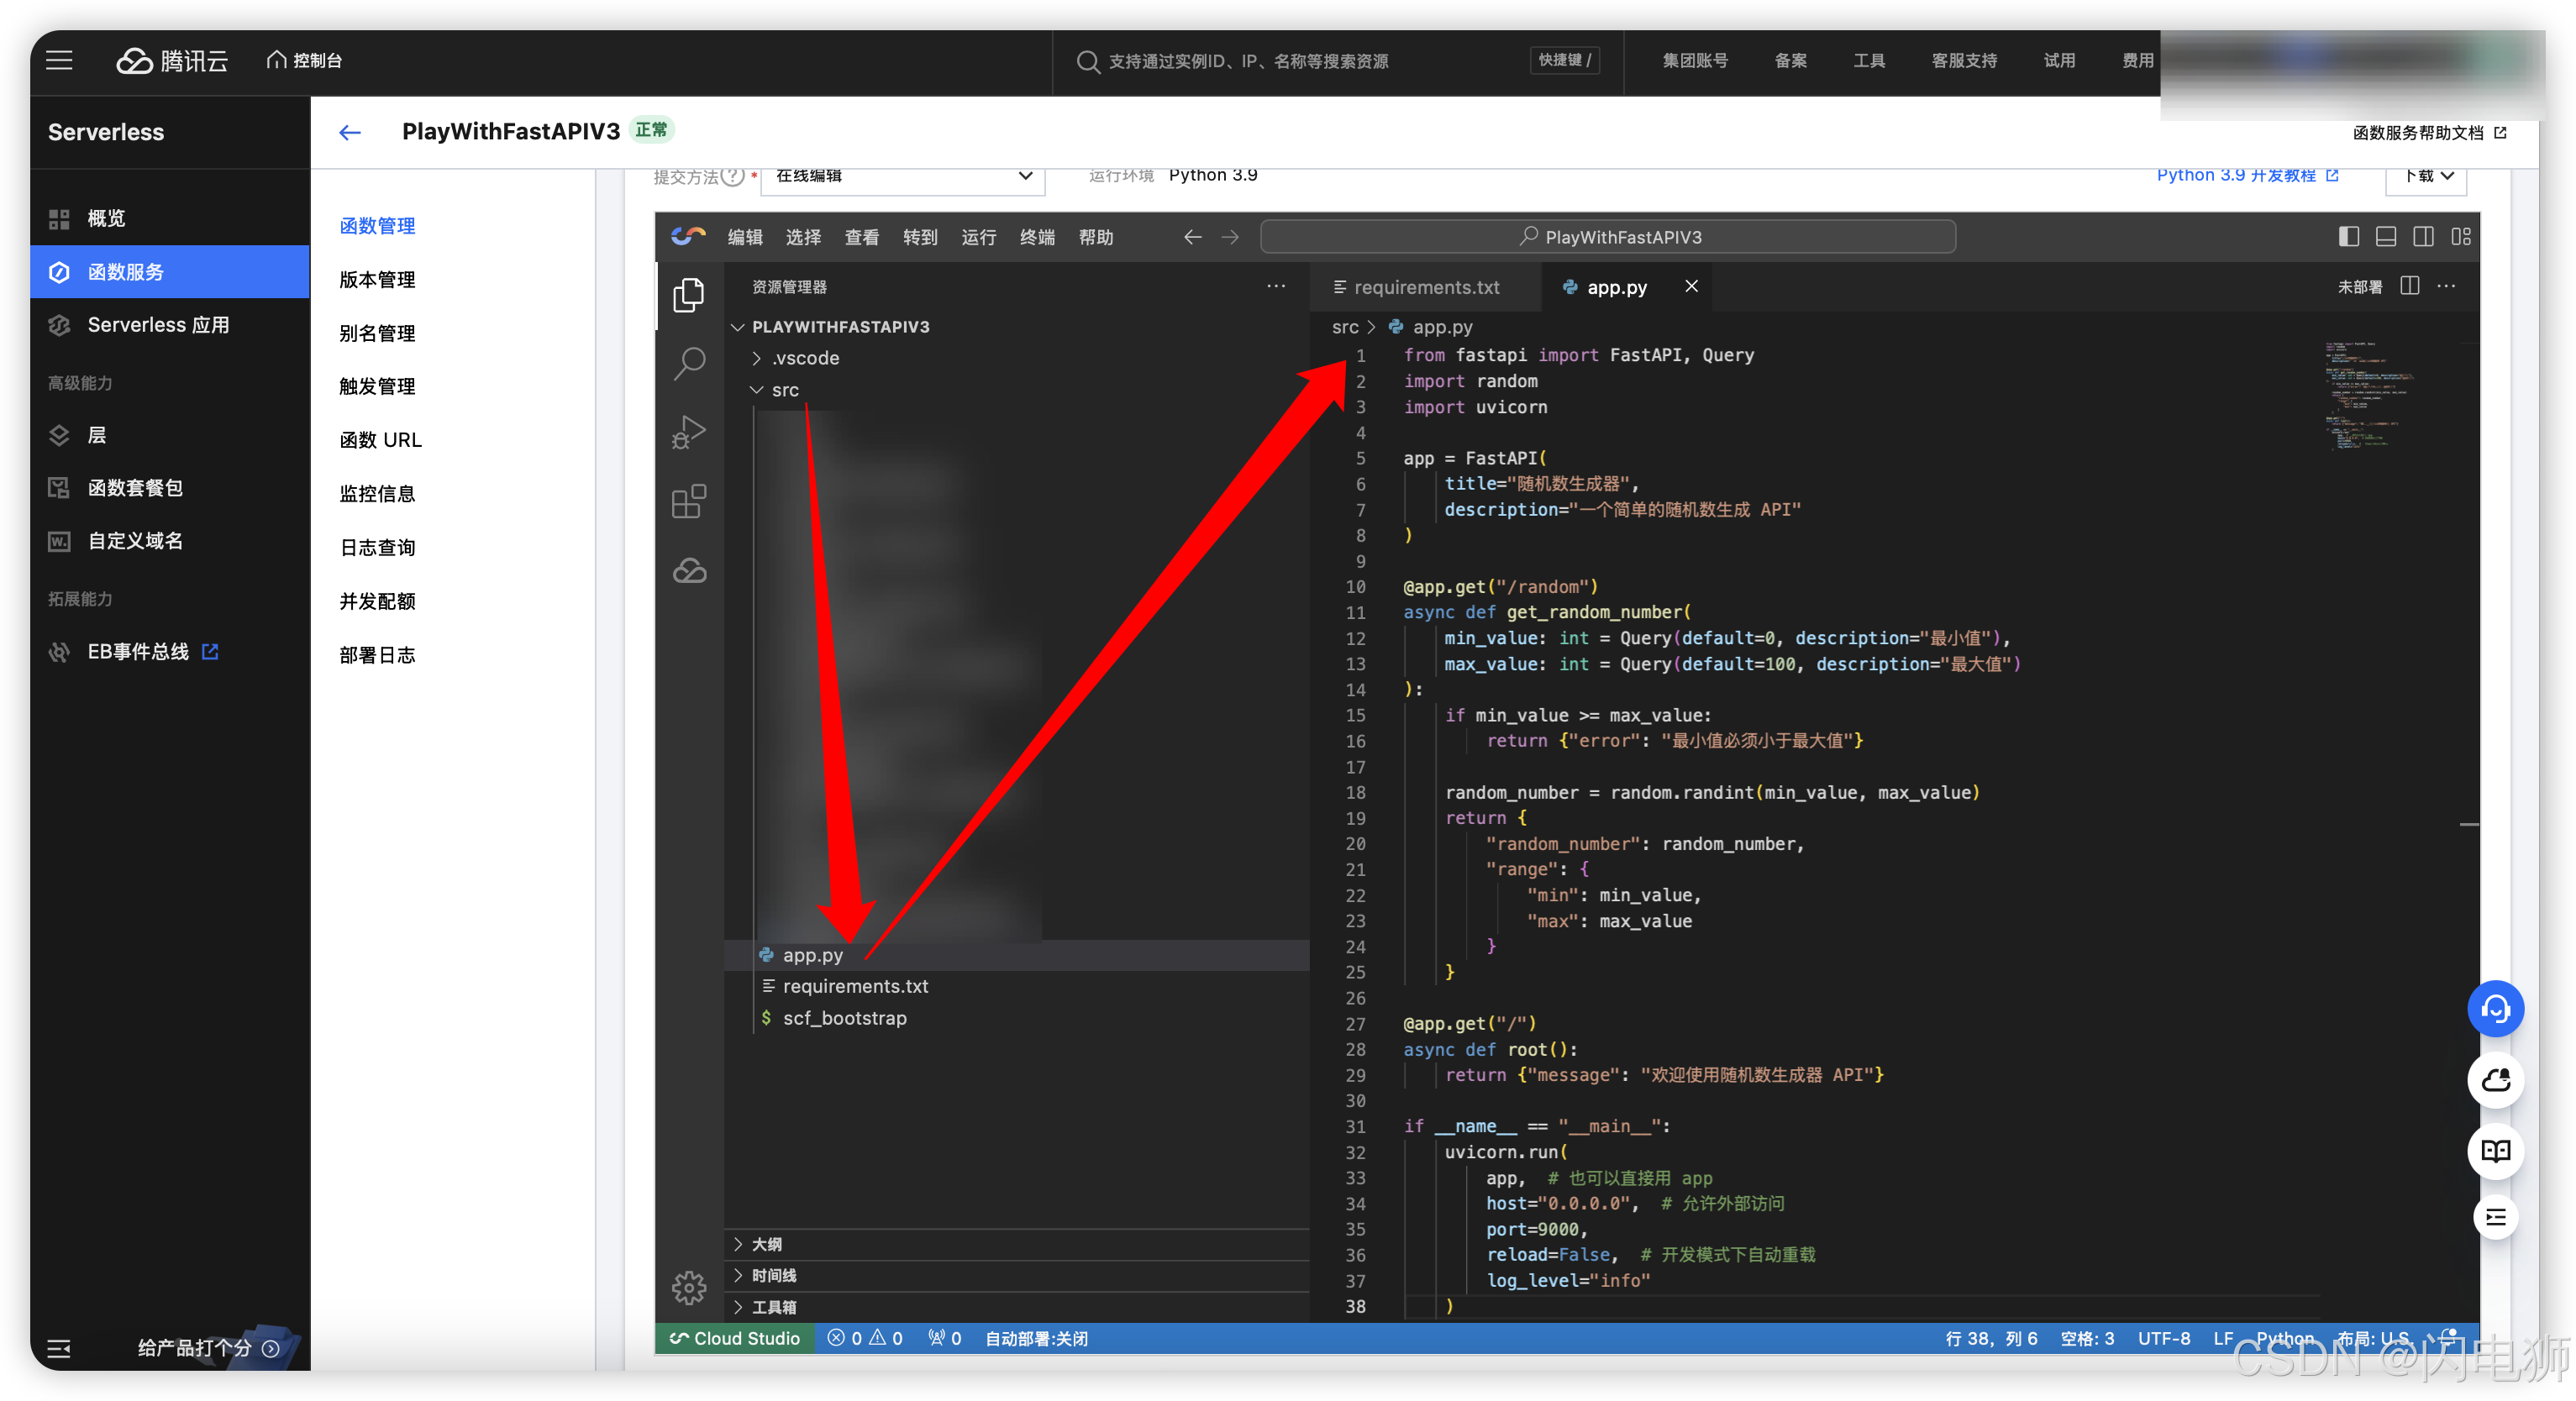This screenshot has height=1401, width=2576.
Task: Expand the 大纲 outline section
Action: click(x=766, y=1244)
